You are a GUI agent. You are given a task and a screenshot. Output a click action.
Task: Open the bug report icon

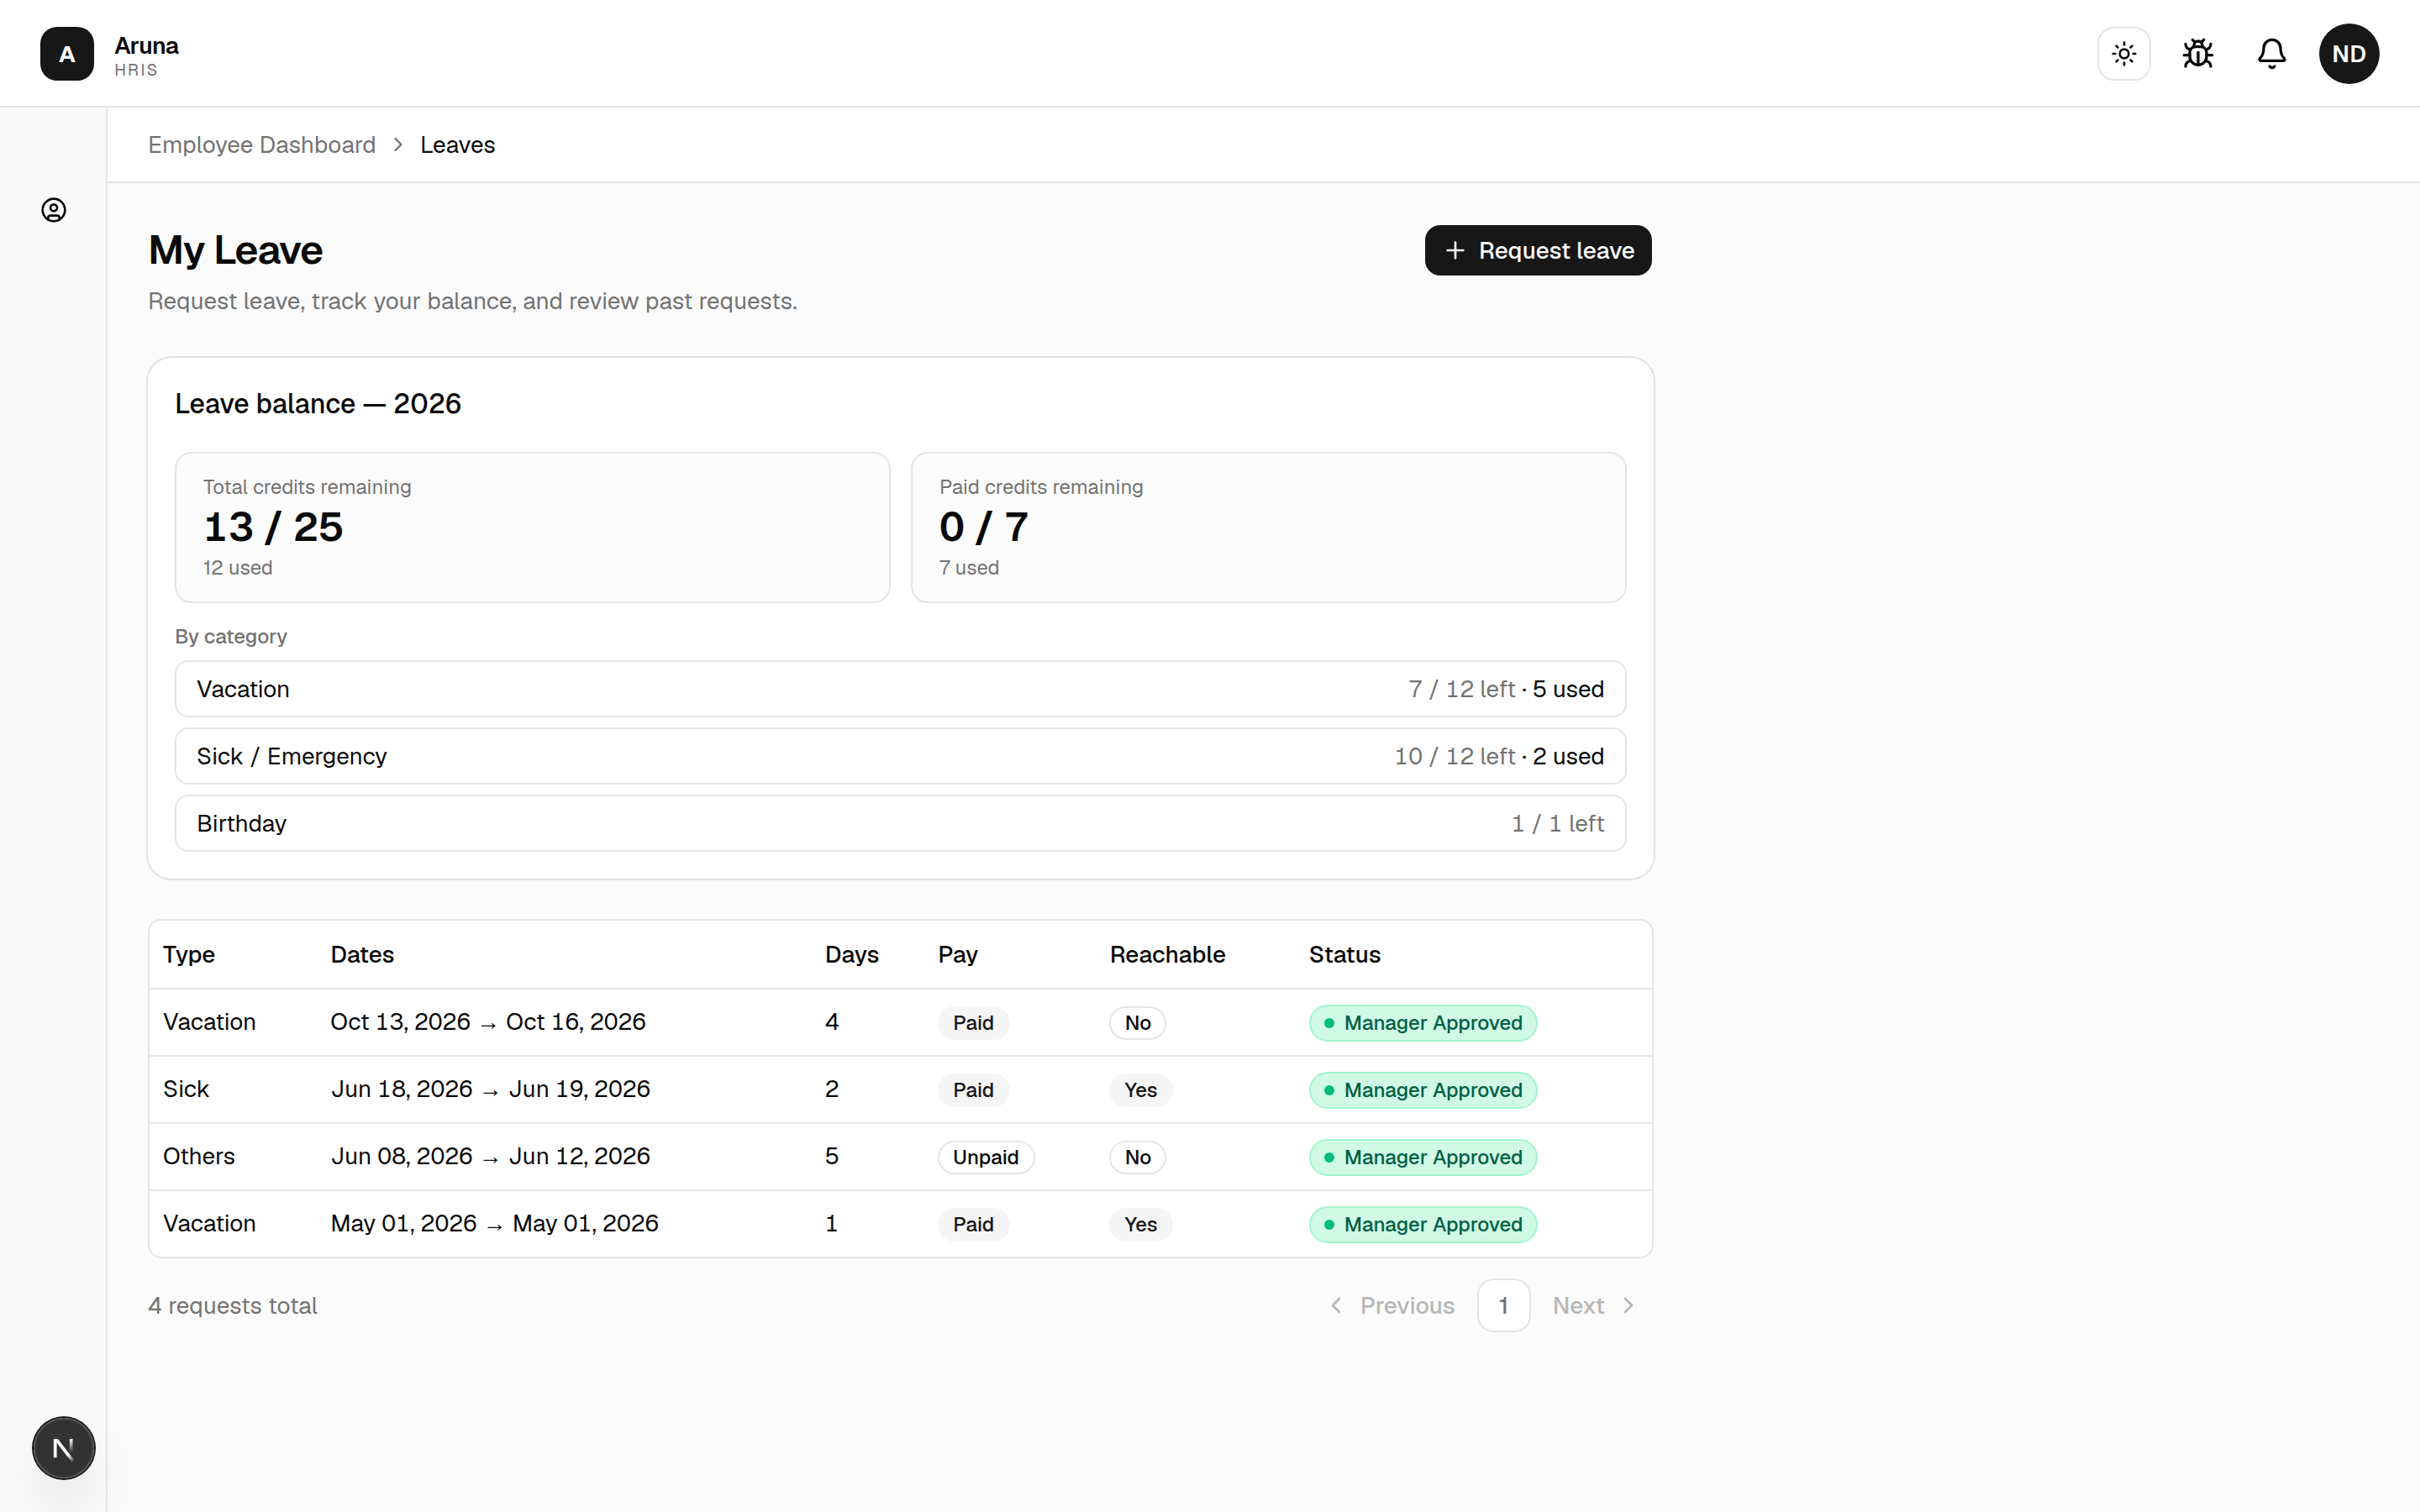coord(2197,53)
